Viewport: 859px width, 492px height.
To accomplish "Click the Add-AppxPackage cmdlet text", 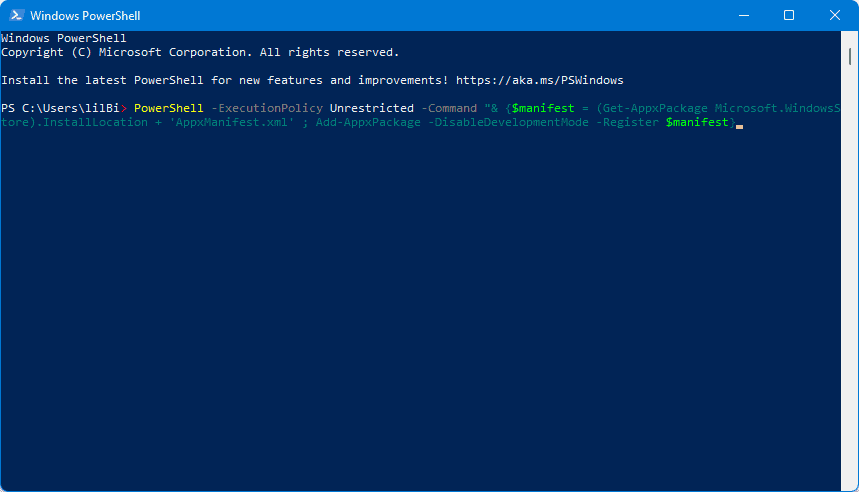I will click(x=368, y=122).
